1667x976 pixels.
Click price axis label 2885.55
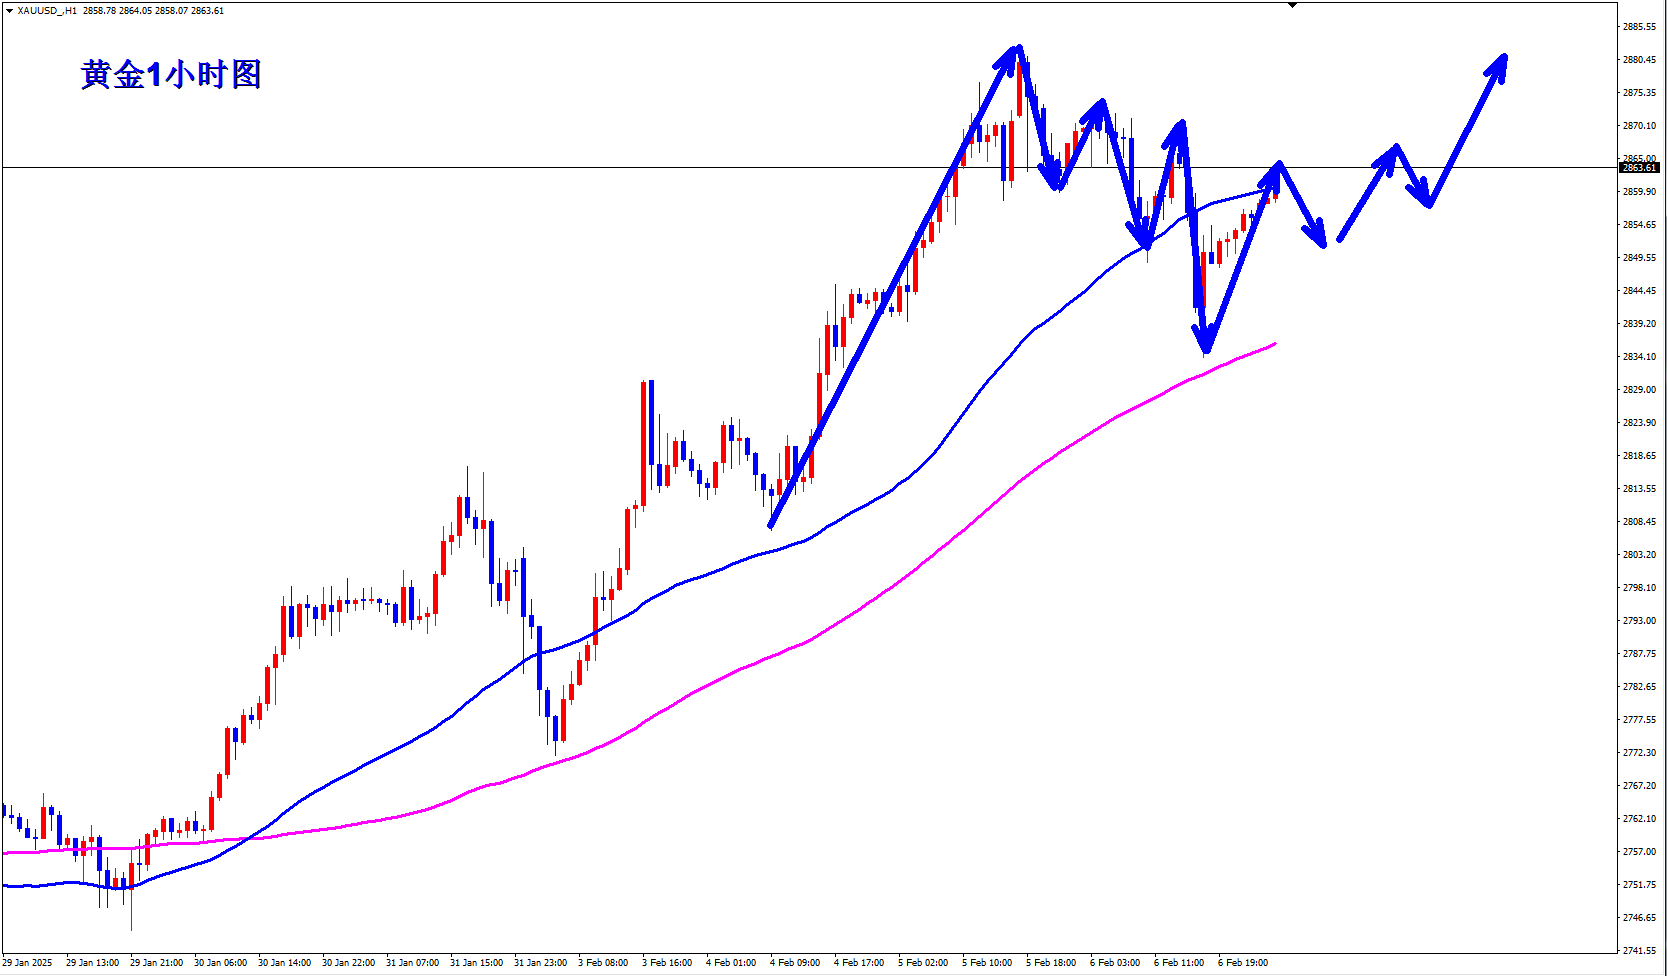(1639, 27)
